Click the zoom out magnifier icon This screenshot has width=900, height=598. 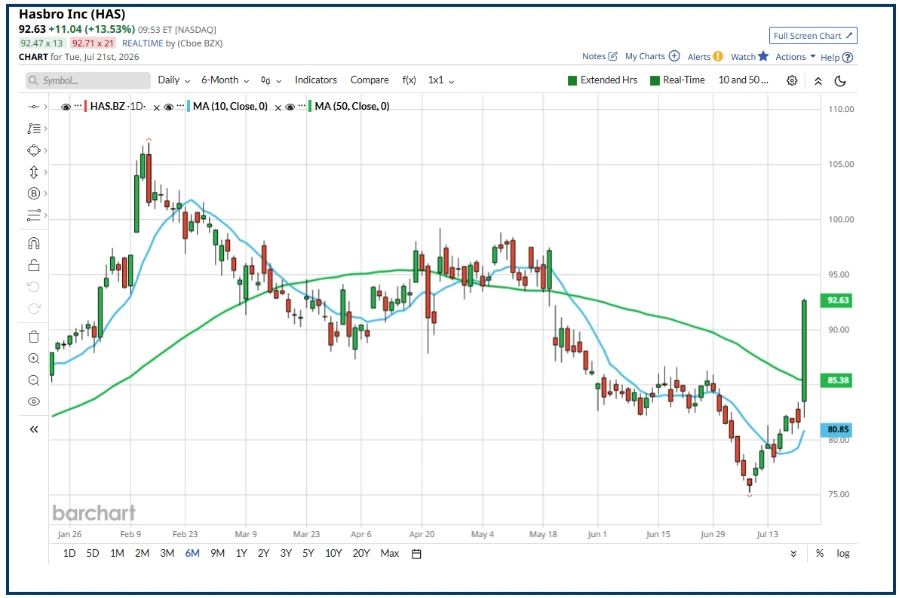tap(34, 380)
